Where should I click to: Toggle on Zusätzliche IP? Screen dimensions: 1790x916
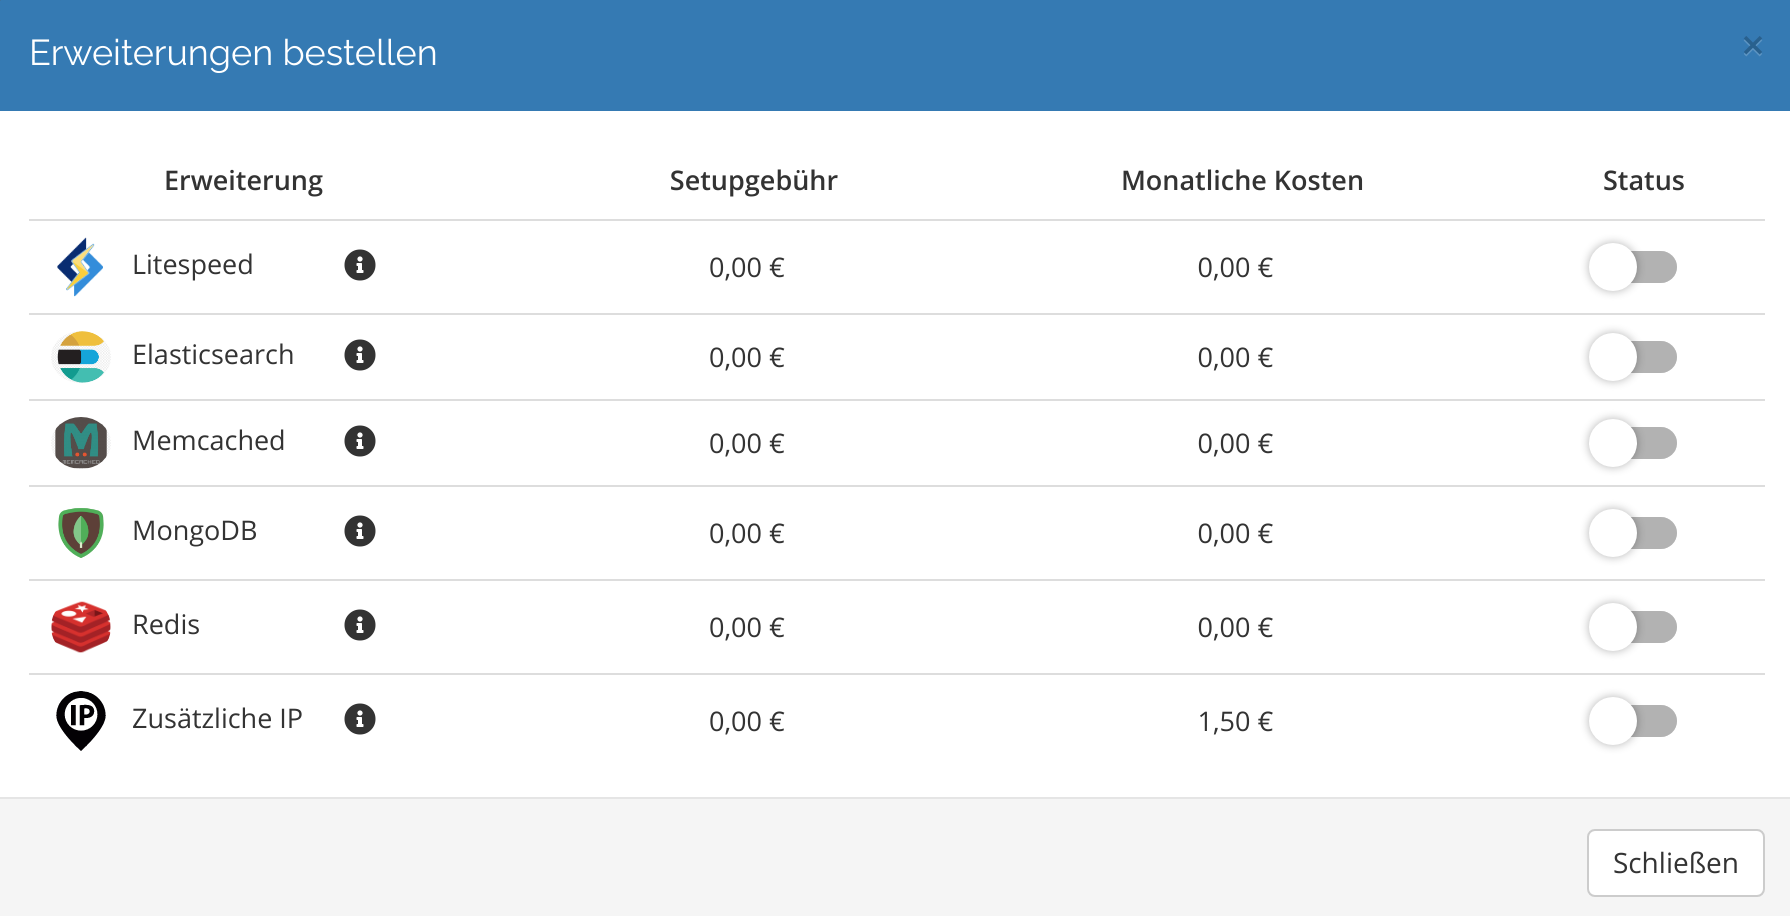click(1632, 721)
